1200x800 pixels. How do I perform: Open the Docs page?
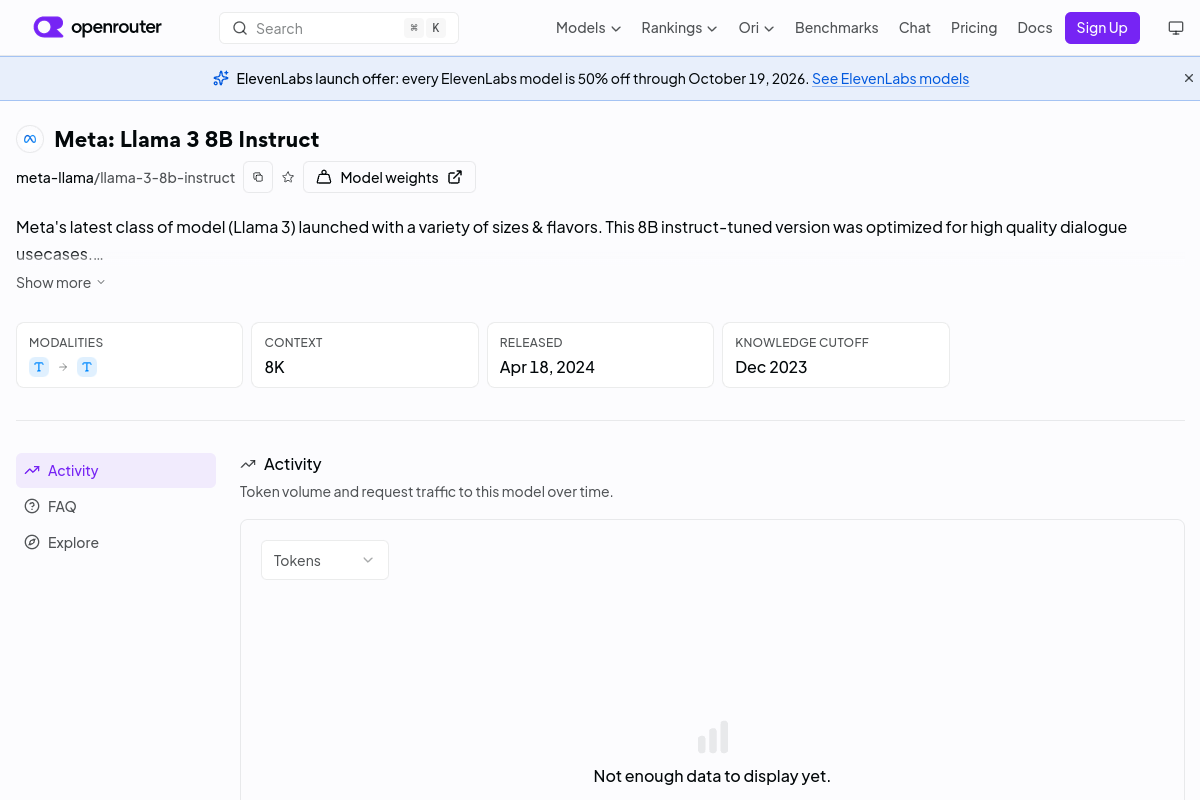(x=1034, y=28)
